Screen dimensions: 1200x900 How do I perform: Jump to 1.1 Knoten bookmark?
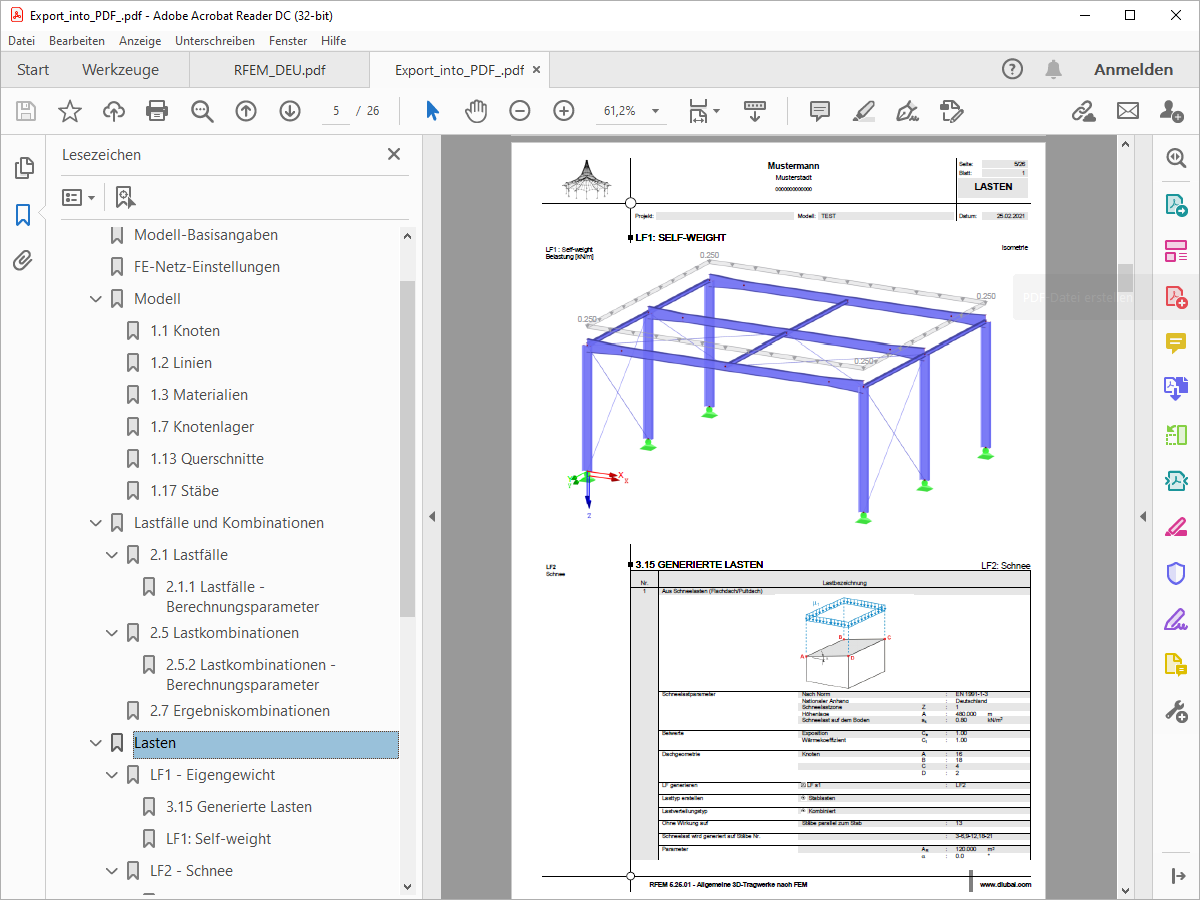tap(185, 331)
